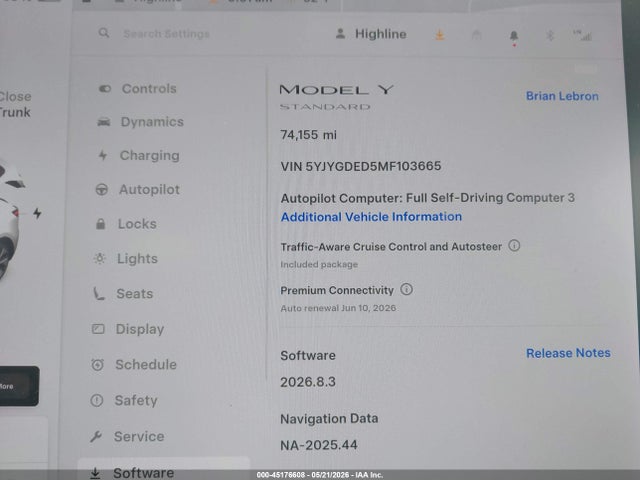Tap the VIN 5YJYGDED5MF103665 text

(361, 166)
